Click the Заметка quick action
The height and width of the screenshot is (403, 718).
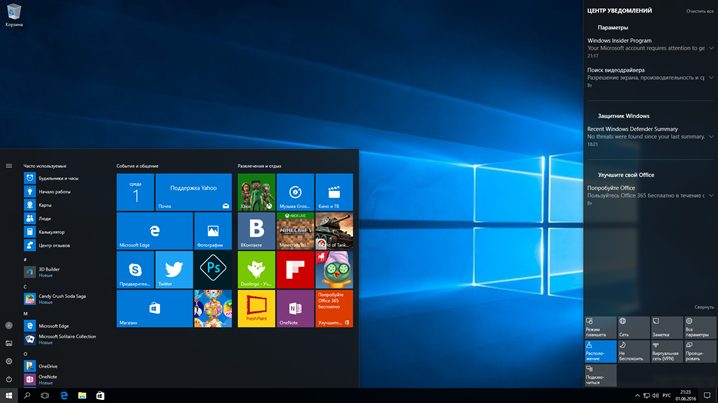(x=667, y=327)
